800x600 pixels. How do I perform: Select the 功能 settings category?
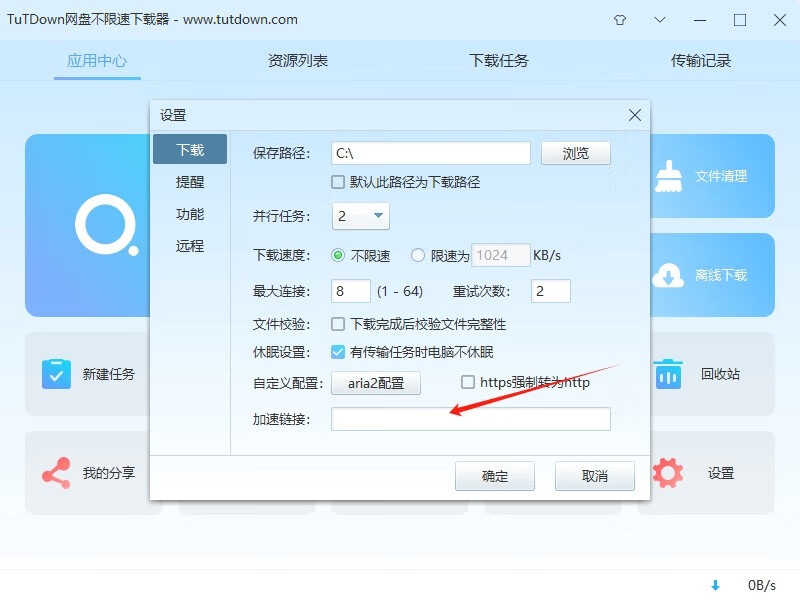pos(190,214)
